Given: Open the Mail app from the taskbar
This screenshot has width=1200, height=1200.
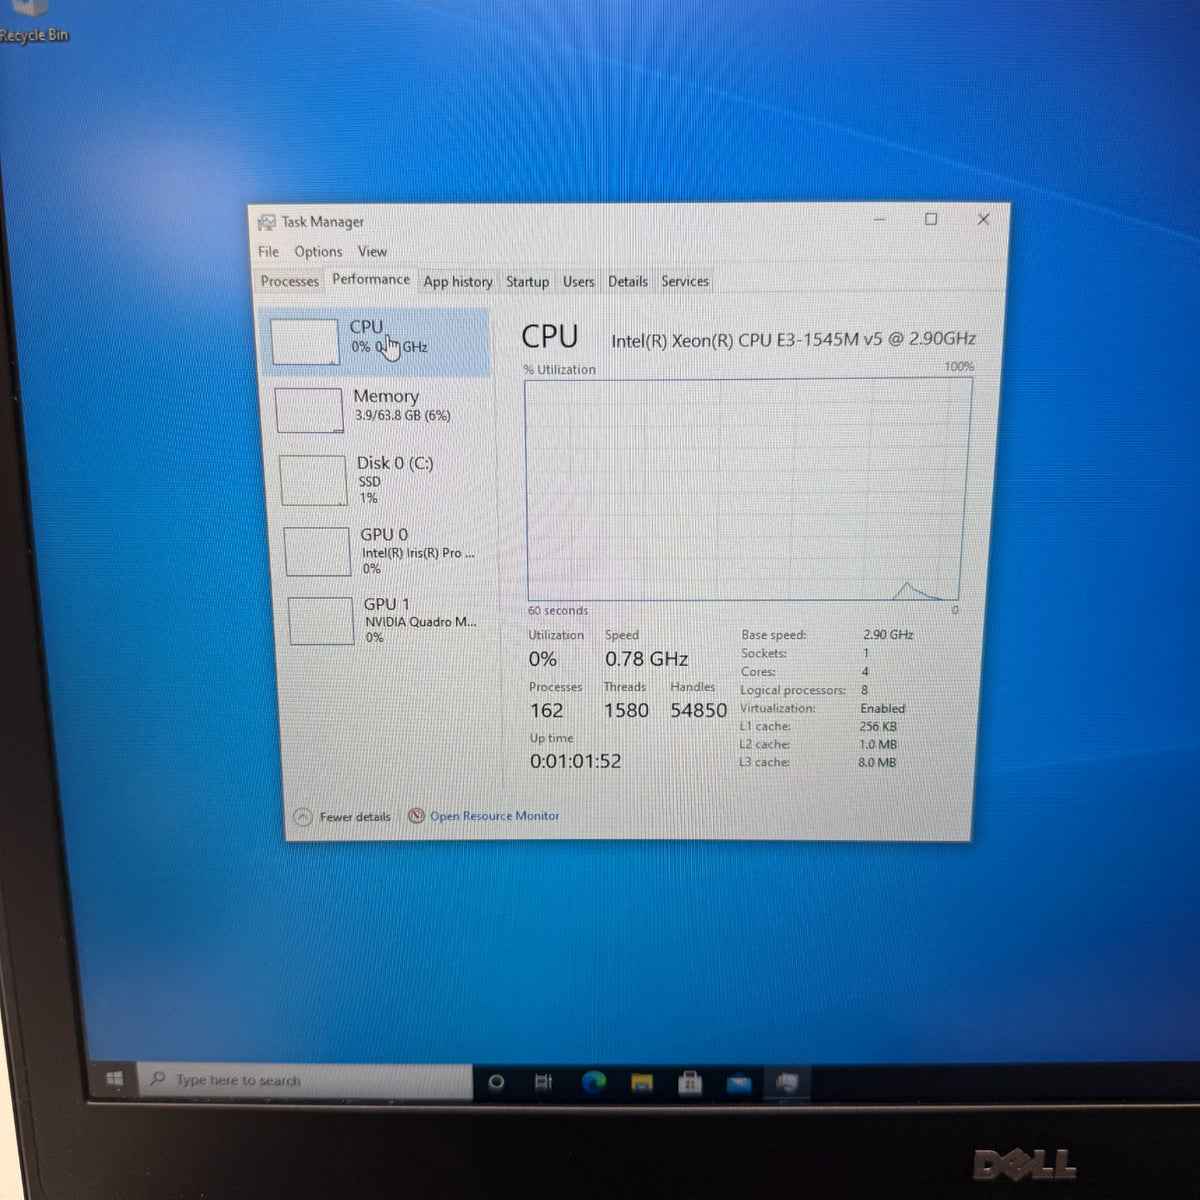Looking at the screenshot, I should coord(739,1083).
